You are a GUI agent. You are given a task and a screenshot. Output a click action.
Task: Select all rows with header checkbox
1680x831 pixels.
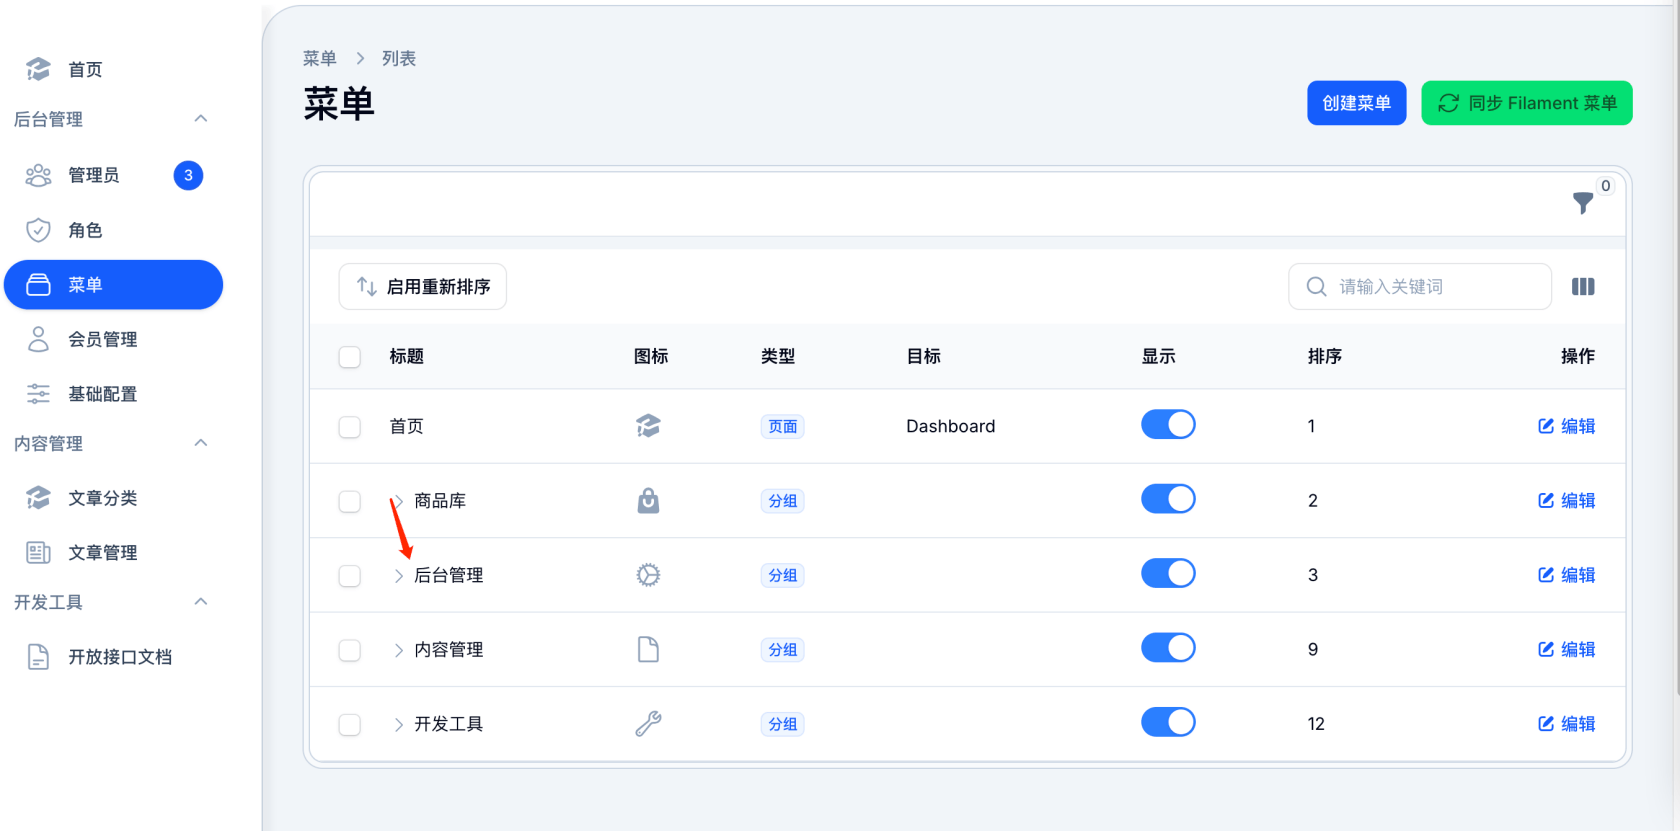350,357
